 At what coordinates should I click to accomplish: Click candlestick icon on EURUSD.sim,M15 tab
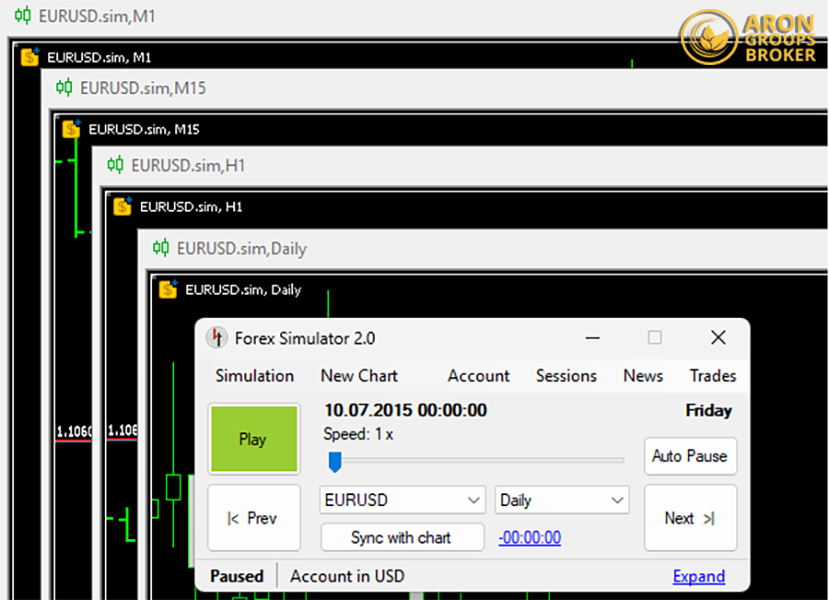click(x=64, y=88)
